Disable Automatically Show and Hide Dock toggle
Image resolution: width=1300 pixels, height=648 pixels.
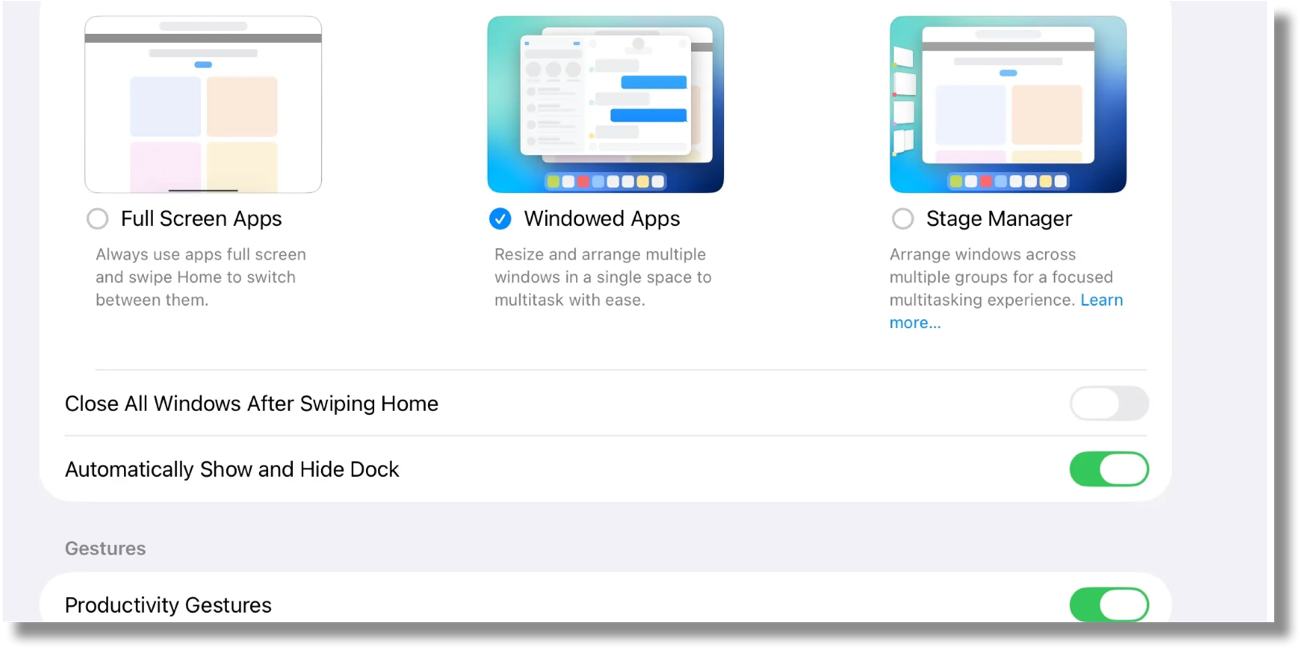tap(1108, 469)
